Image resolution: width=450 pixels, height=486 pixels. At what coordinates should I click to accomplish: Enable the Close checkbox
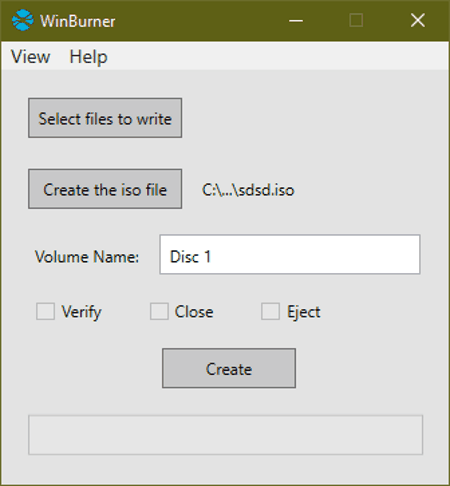[x=159, y=311]
